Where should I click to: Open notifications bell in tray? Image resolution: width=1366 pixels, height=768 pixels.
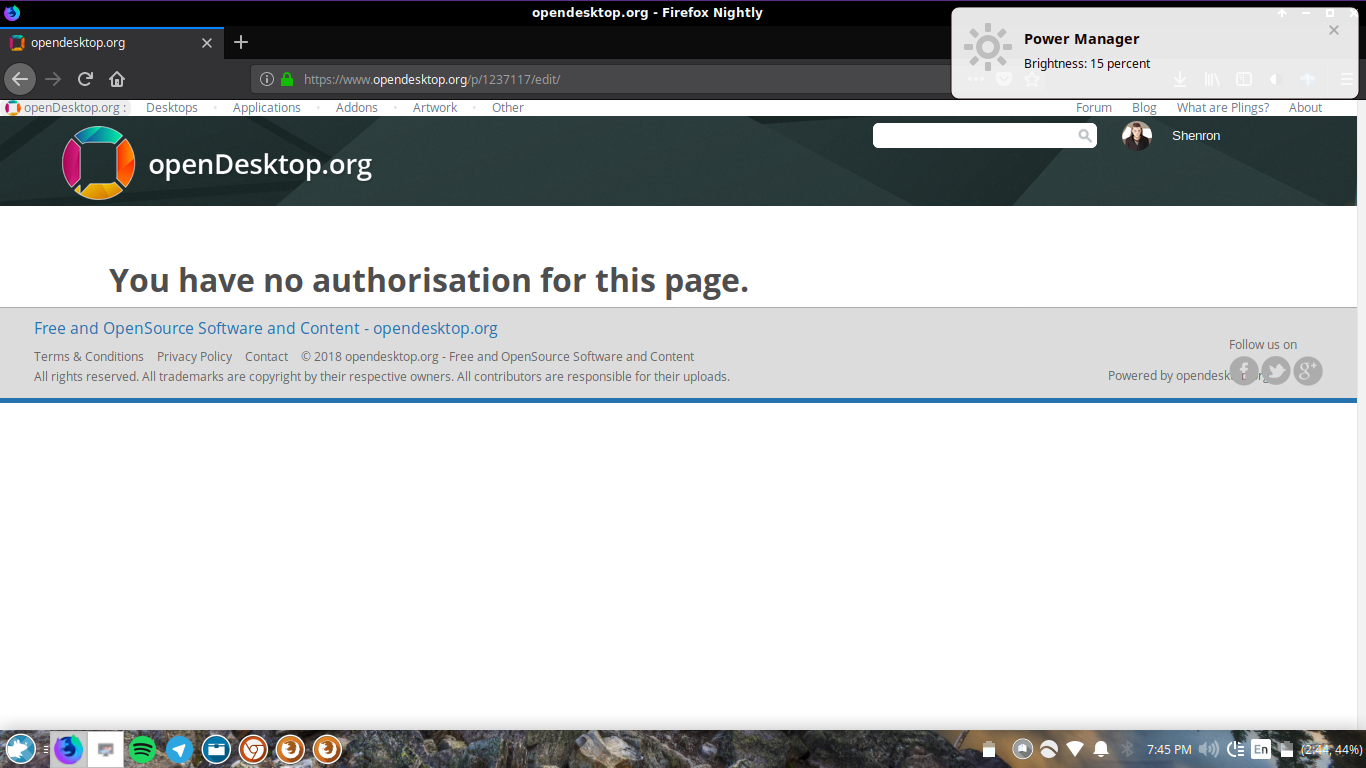point(1101,749)
